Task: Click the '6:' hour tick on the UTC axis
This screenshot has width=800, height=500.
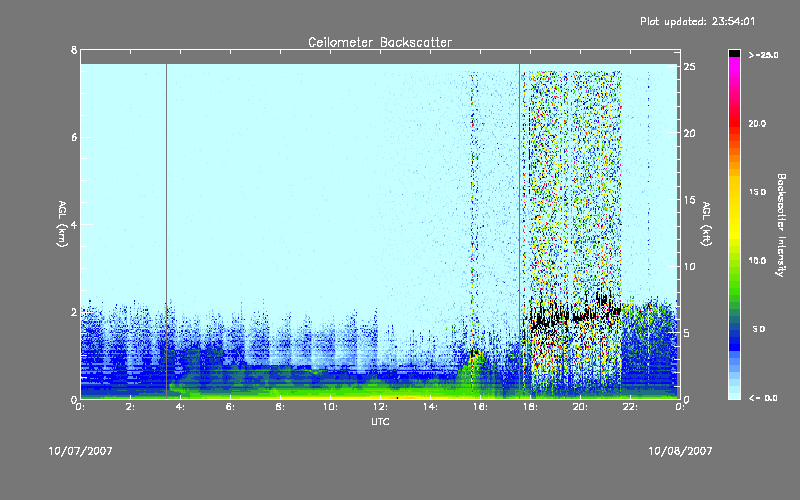Action: (x=230, y=407)
